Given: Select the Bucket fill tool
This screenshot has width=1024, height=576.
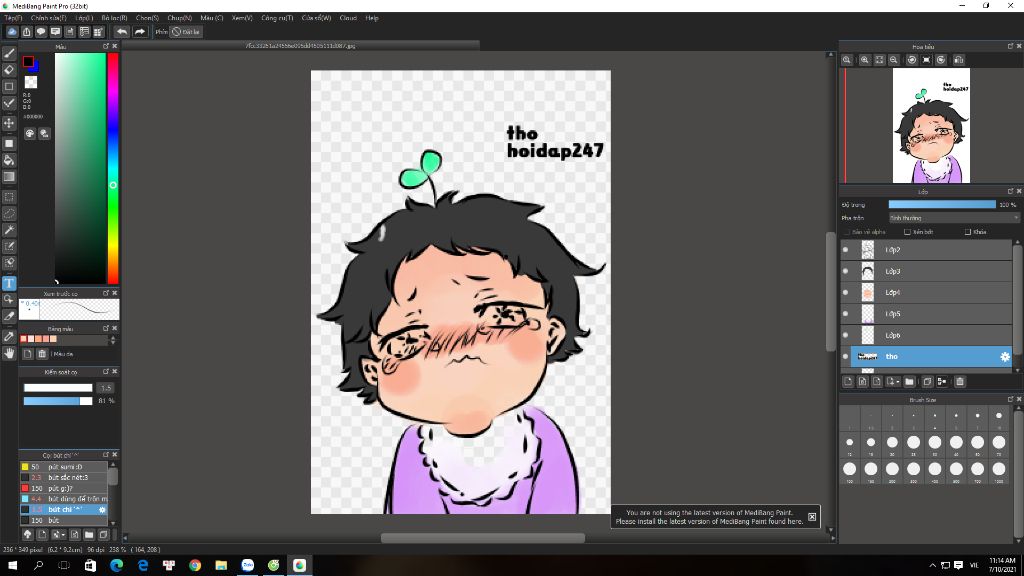Looking at the screenshot, I should [9, 160].
